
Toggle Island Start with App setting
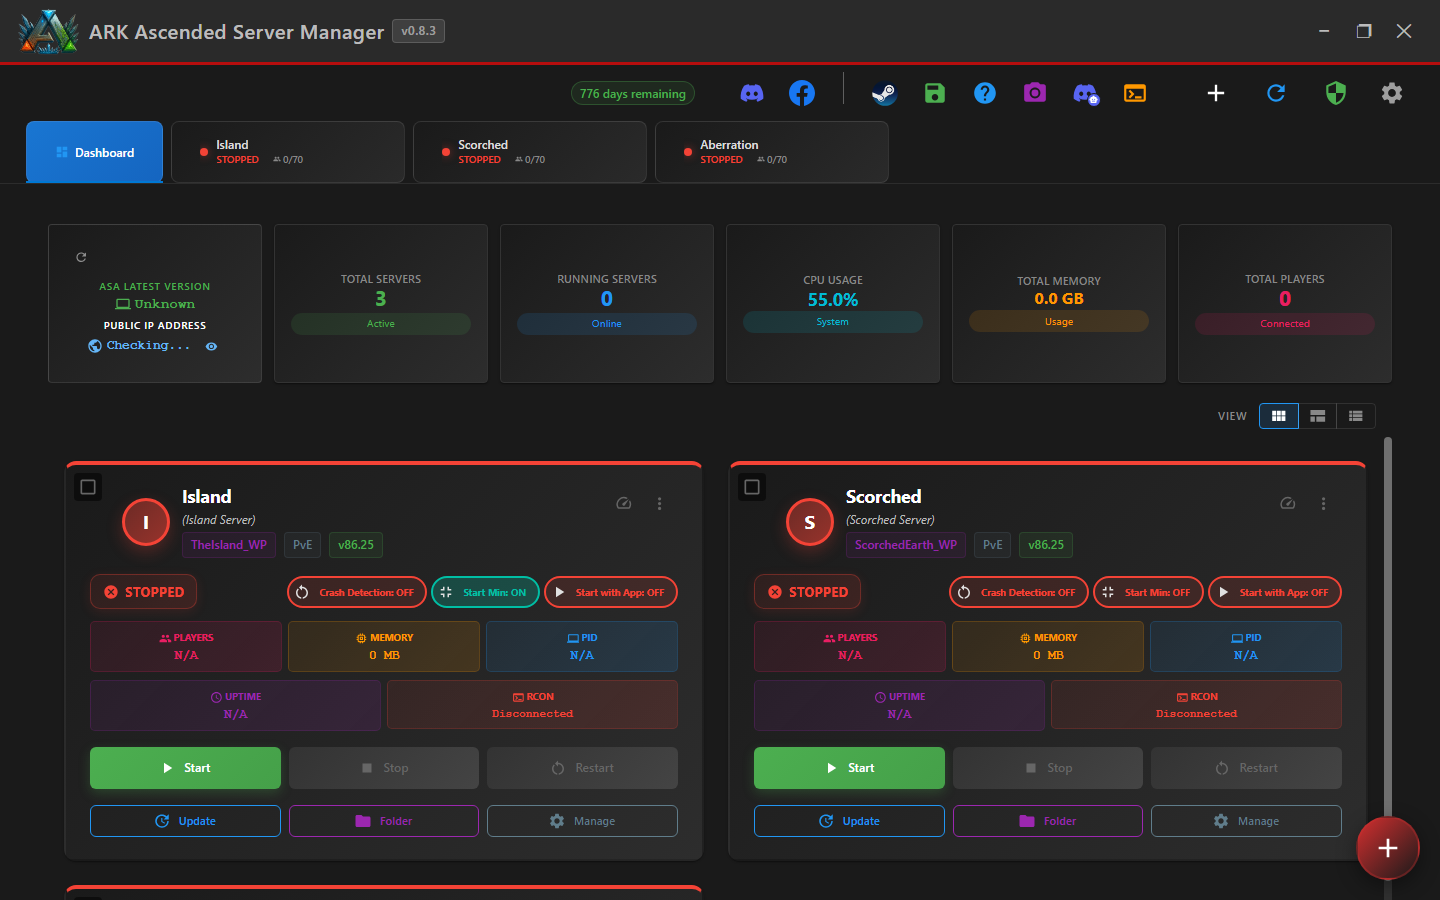coord(611,592)
